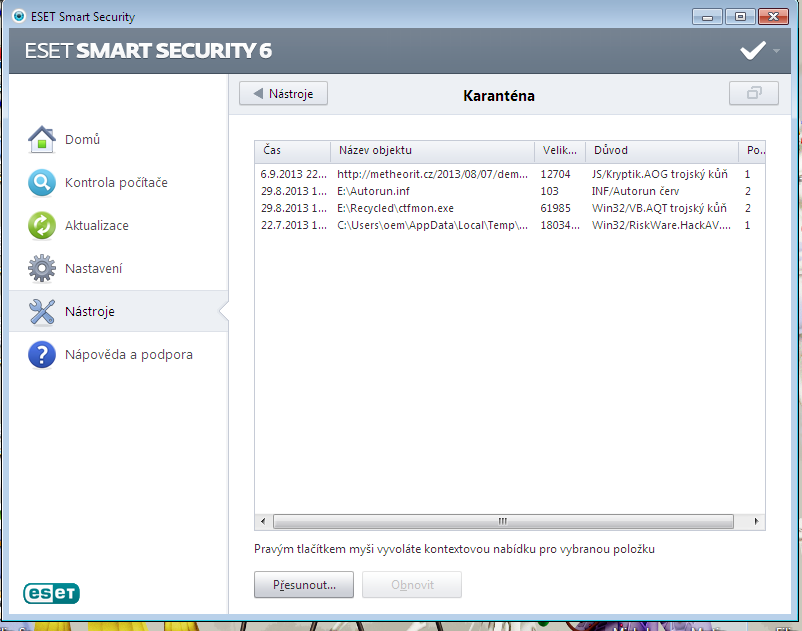
Task: Click the 22.7.2013 date cell
Action: 294,225
